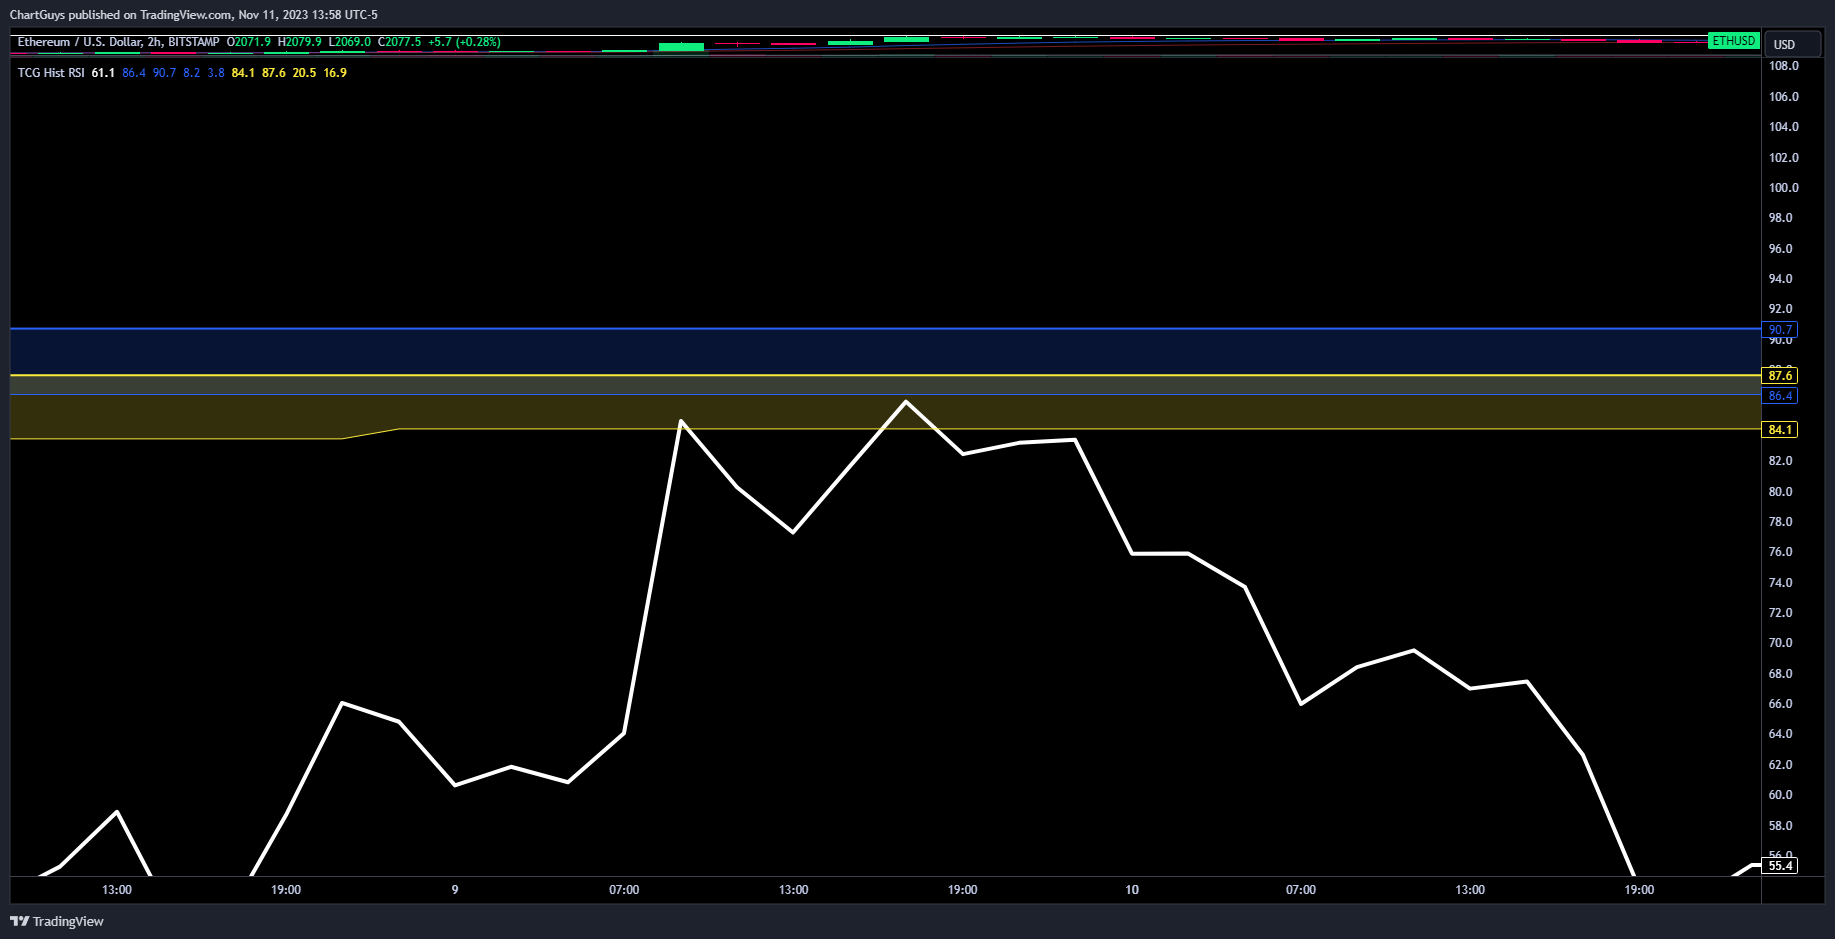Click the 70.0 tick on price axis
1835x939 pixels.
click(1780, 643)
